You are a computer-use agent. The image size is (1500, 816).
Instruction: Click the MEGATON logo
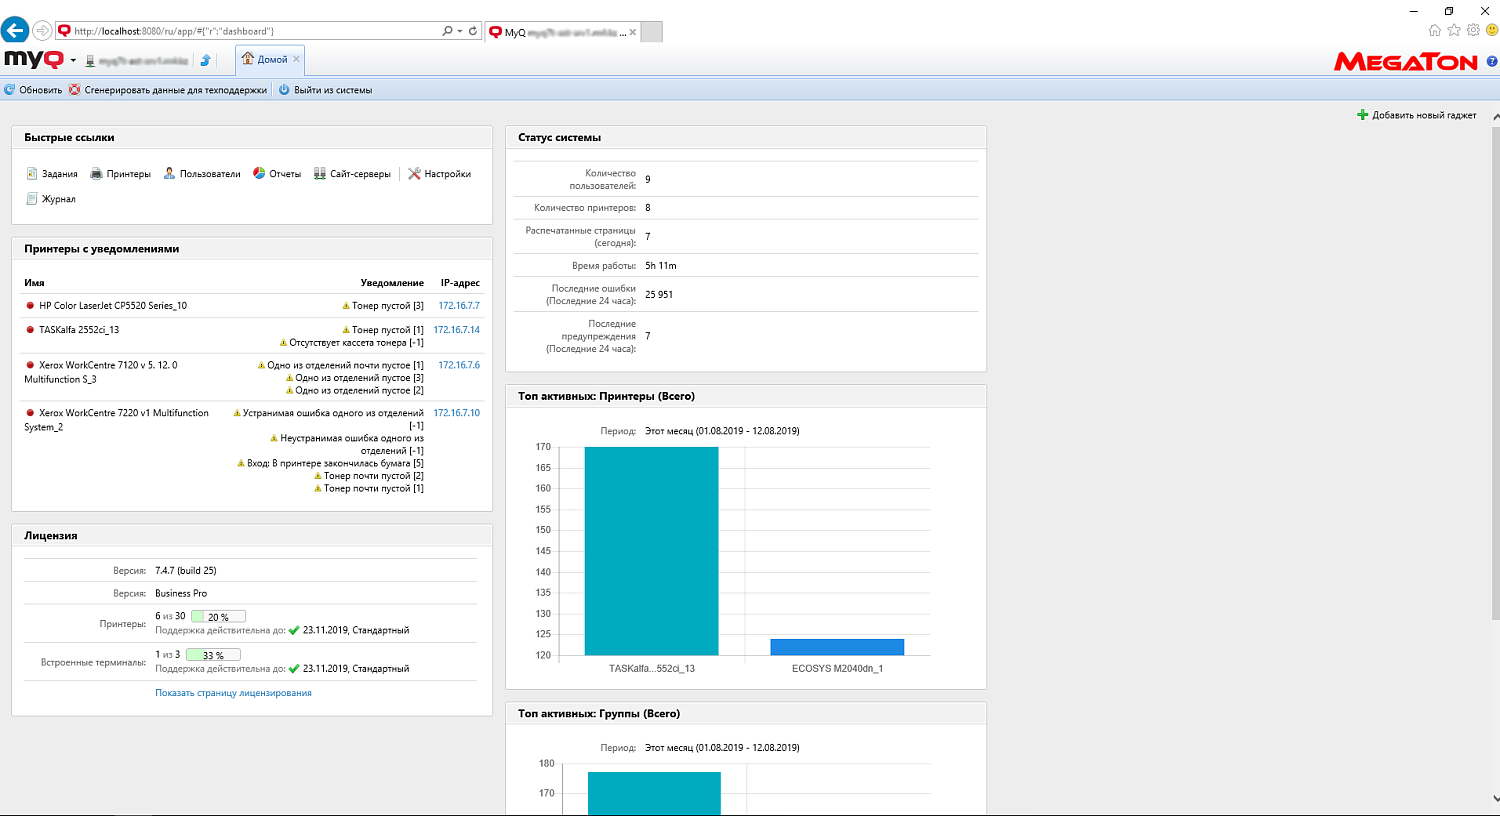1406,62
